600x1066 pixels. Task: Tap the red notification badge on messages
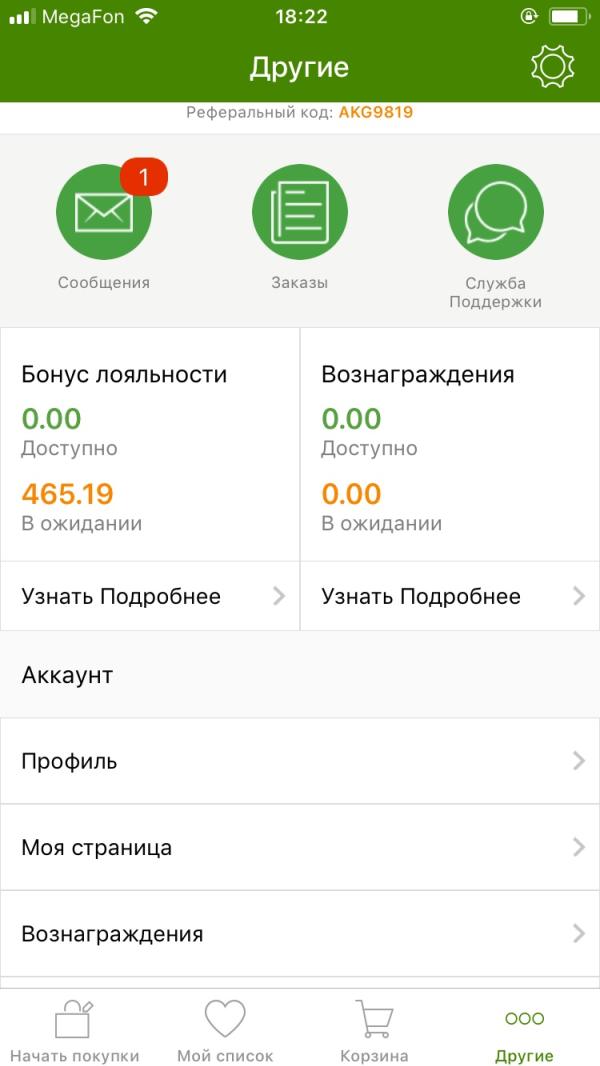[x=143, y=177]
